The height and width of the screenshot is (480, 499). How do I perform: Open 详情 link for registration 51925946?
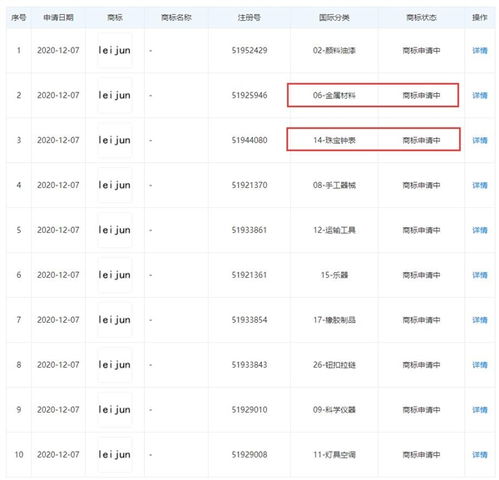(480, 96)
